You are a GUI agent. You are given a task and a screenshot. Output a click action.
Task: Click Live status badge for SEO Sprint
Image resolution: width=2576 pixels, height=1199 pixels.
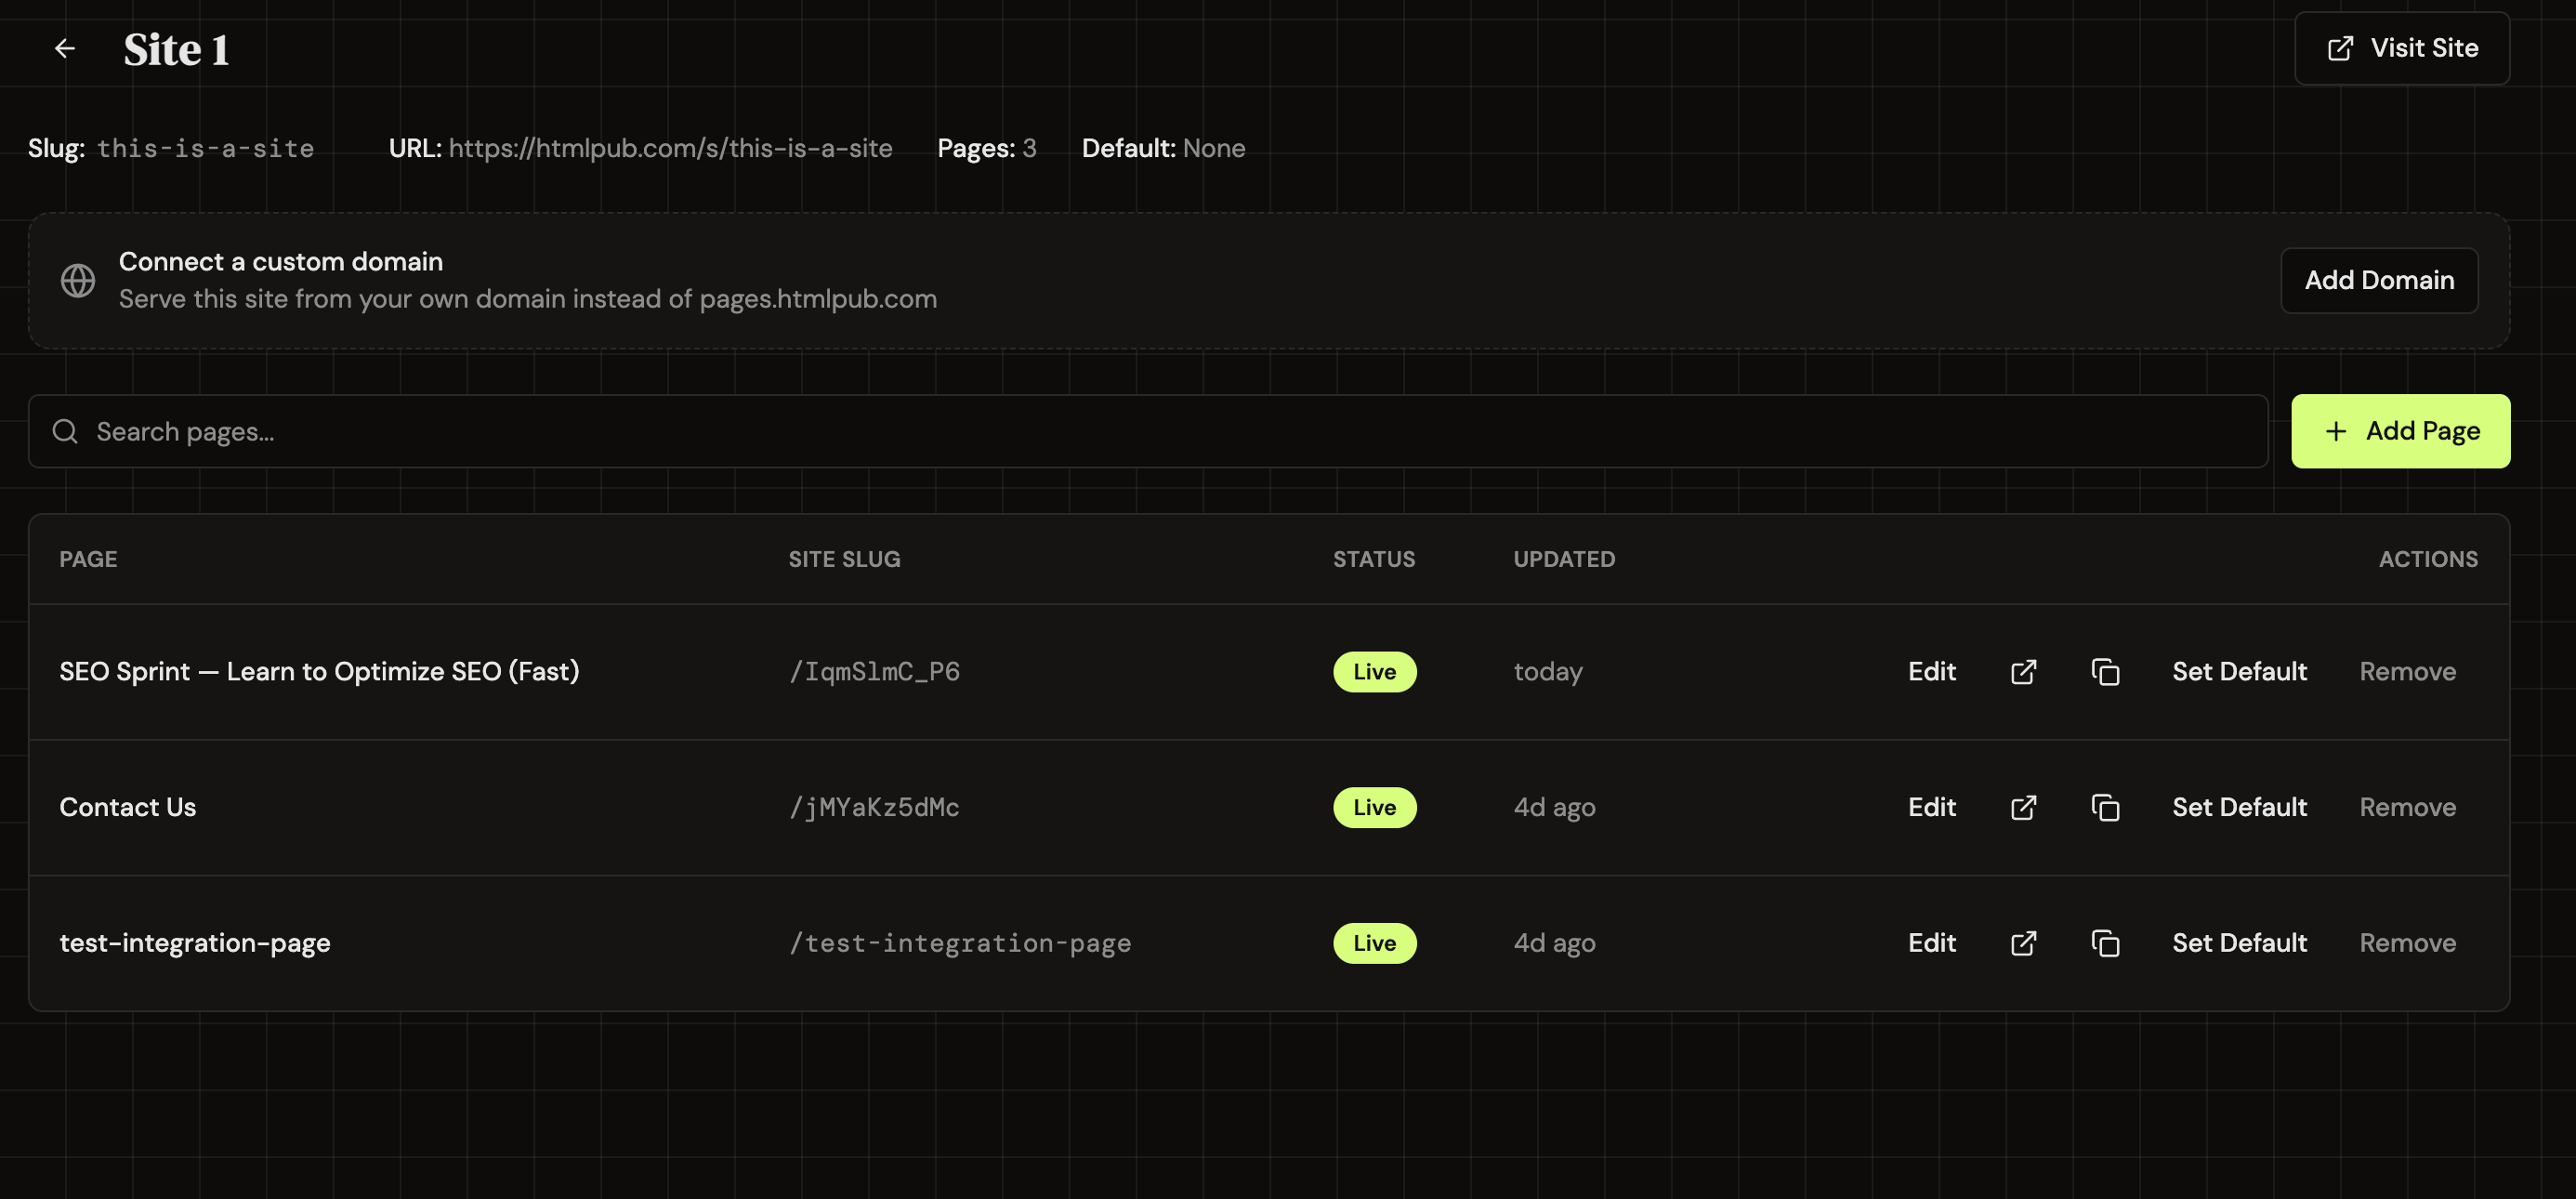coord(1374,672)
